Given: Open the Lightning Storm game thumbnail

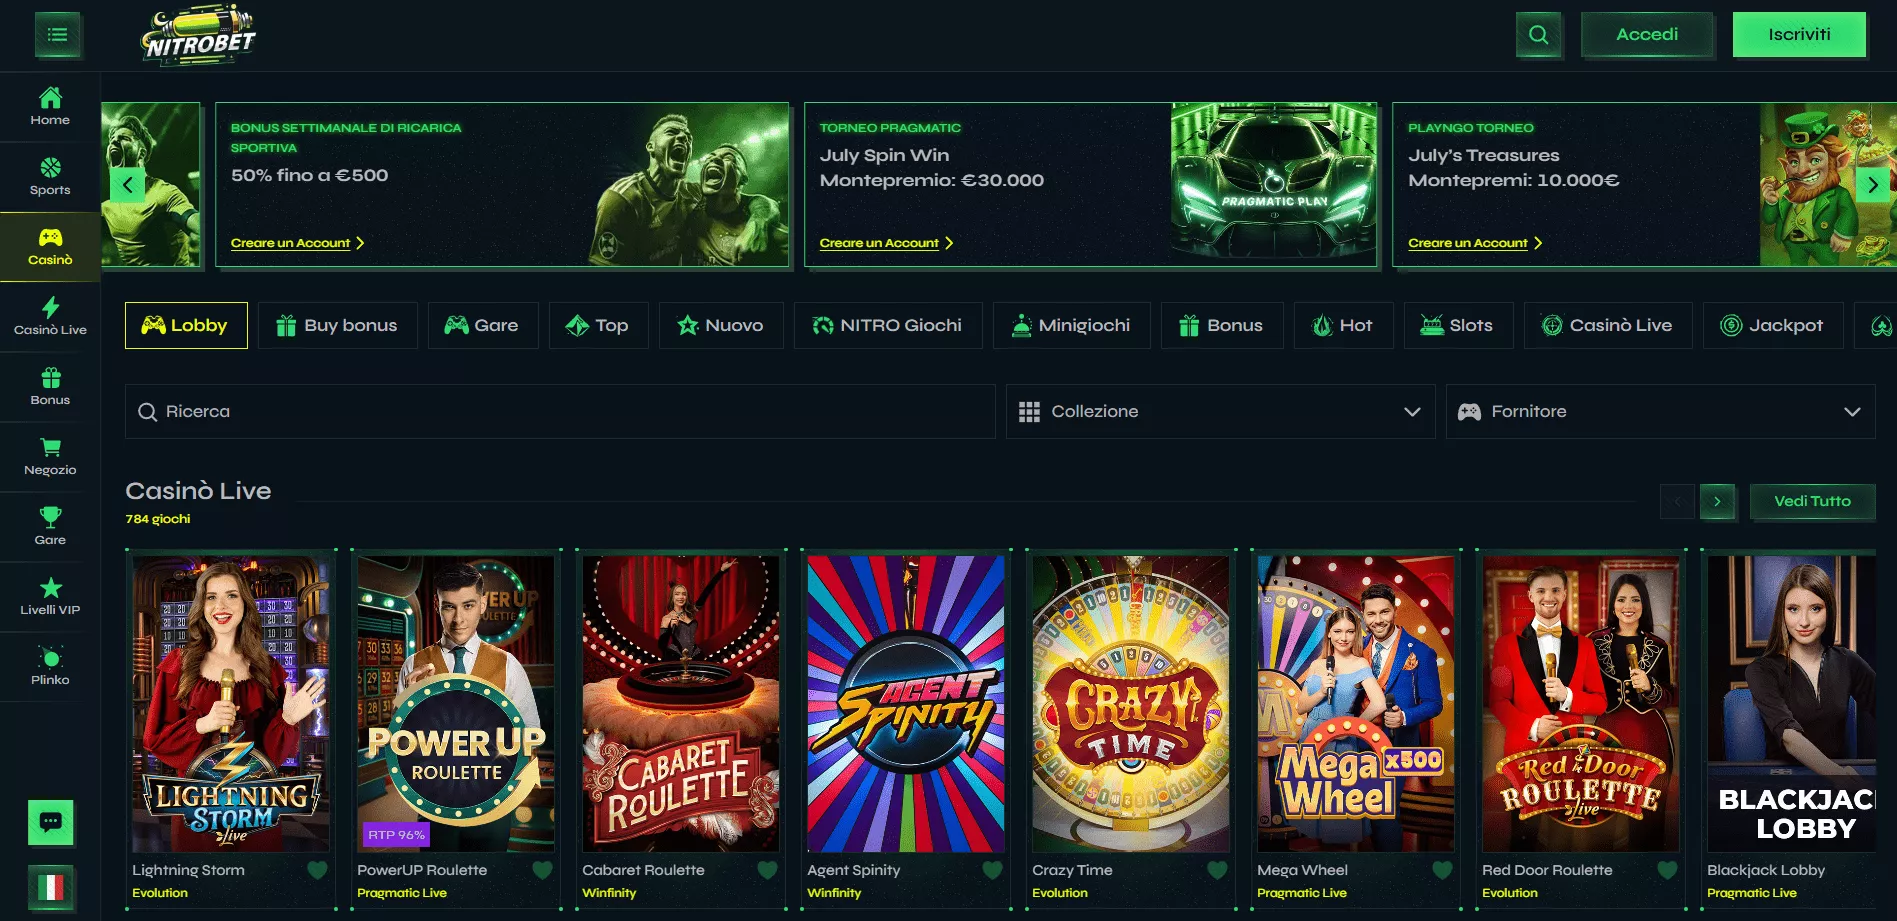Looking at the screenshot, I should [231, 704].
